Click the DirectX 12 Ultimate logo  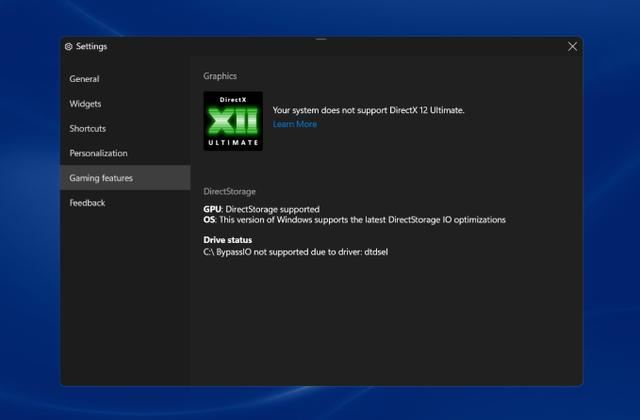232,121
